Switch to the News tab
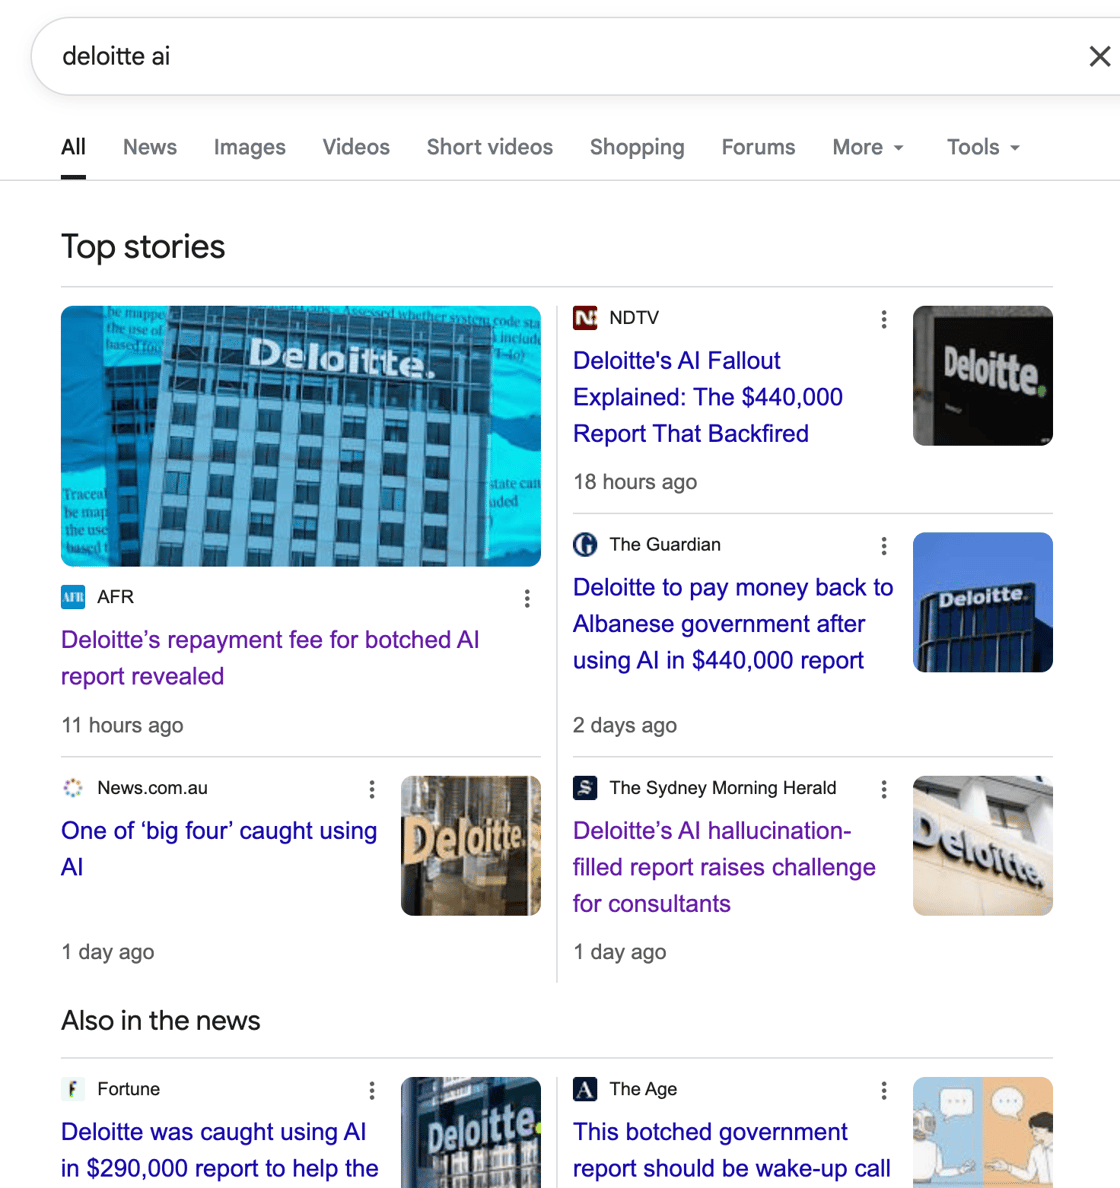The width and height of the screenshot is (1120, 1188). (x=149, y=147)
